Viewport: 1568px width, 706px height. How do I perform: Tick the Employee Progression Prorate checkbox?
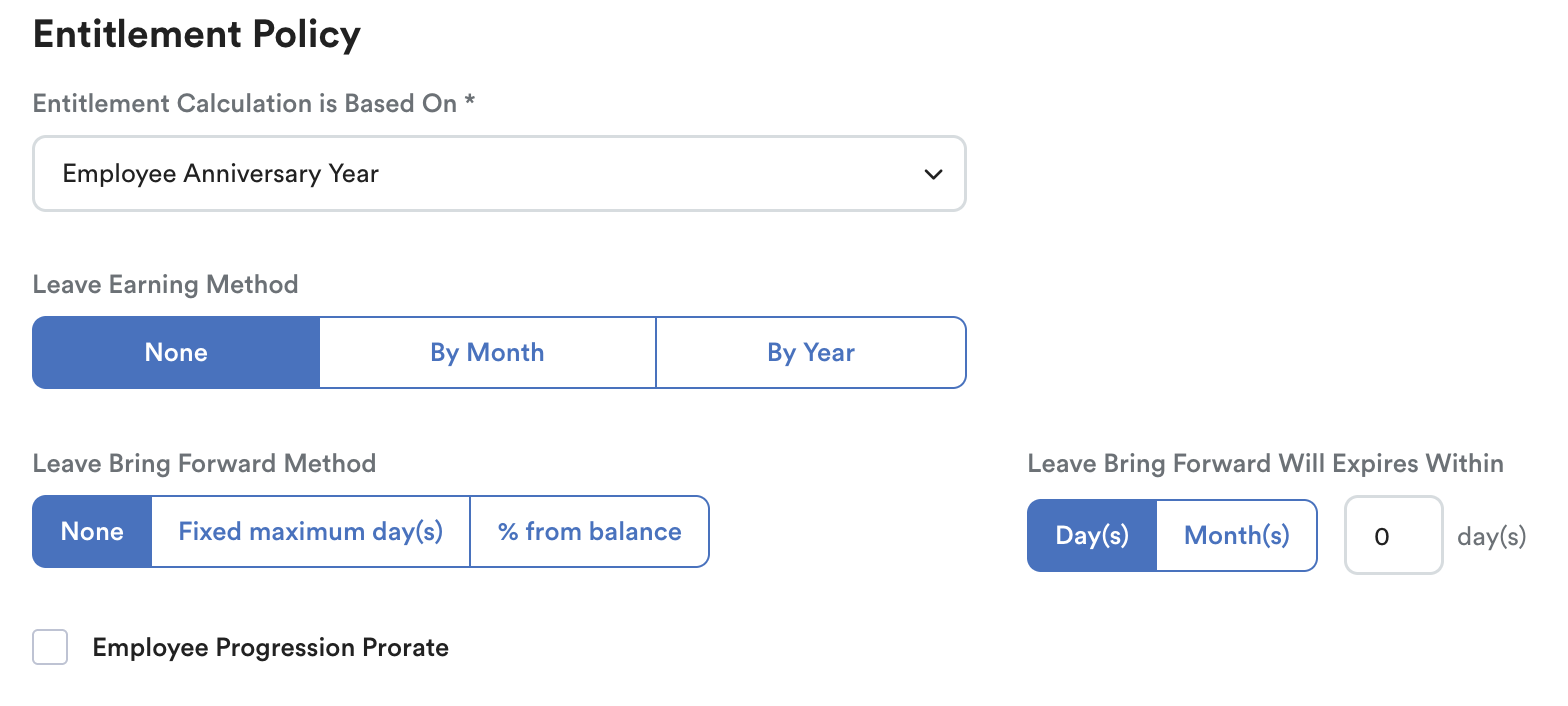tap(50, 647)
